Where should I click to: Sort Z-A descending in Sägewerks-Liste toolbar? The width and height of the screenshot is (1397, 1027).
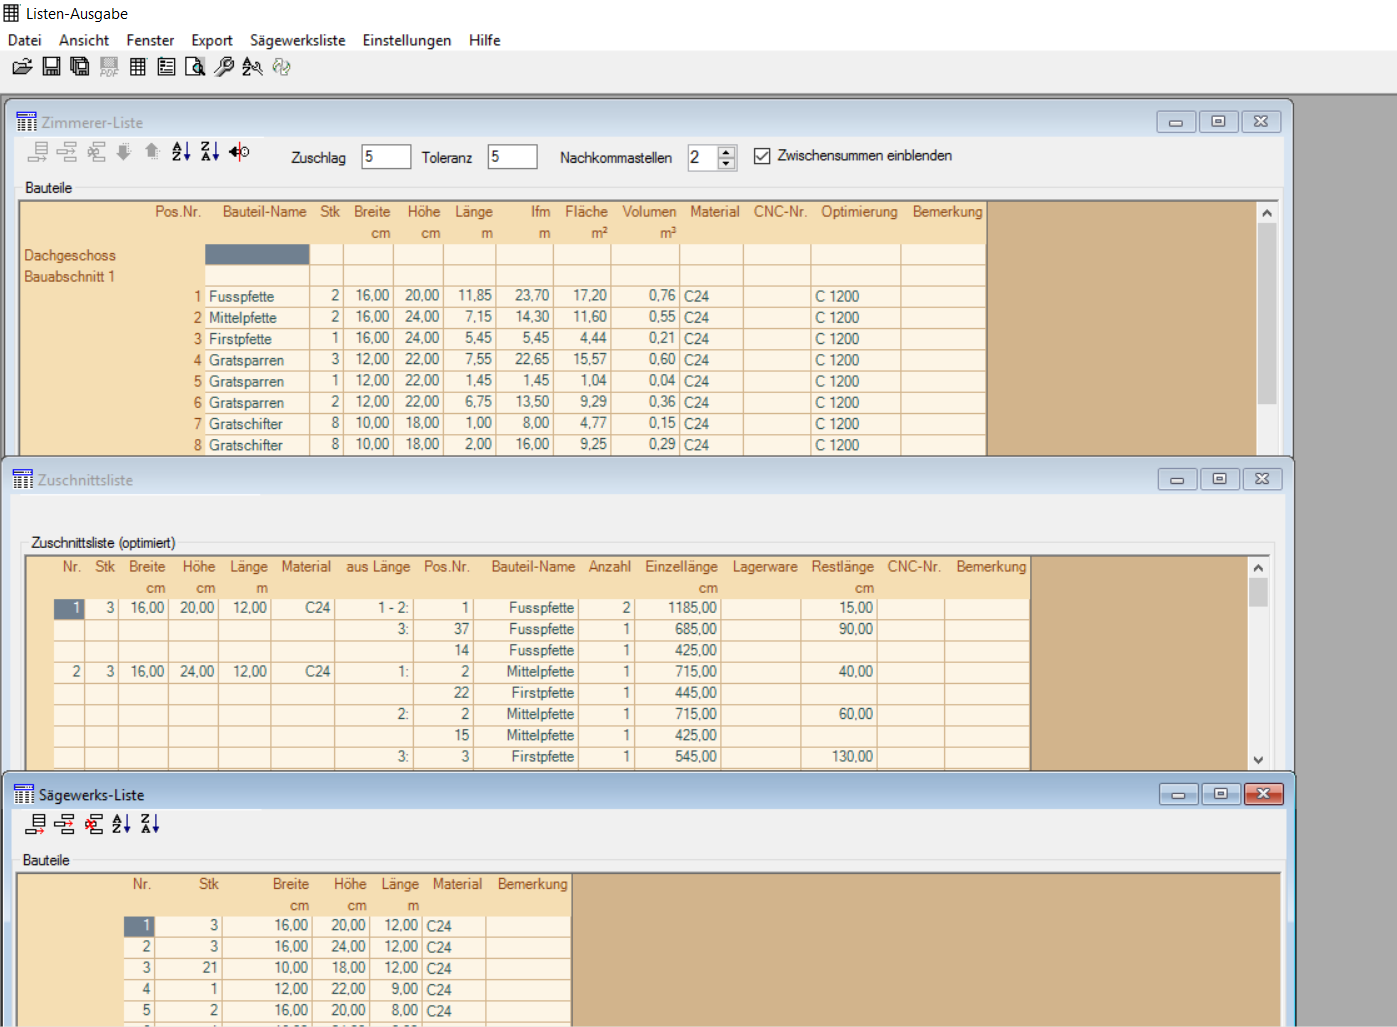point(150,824)
